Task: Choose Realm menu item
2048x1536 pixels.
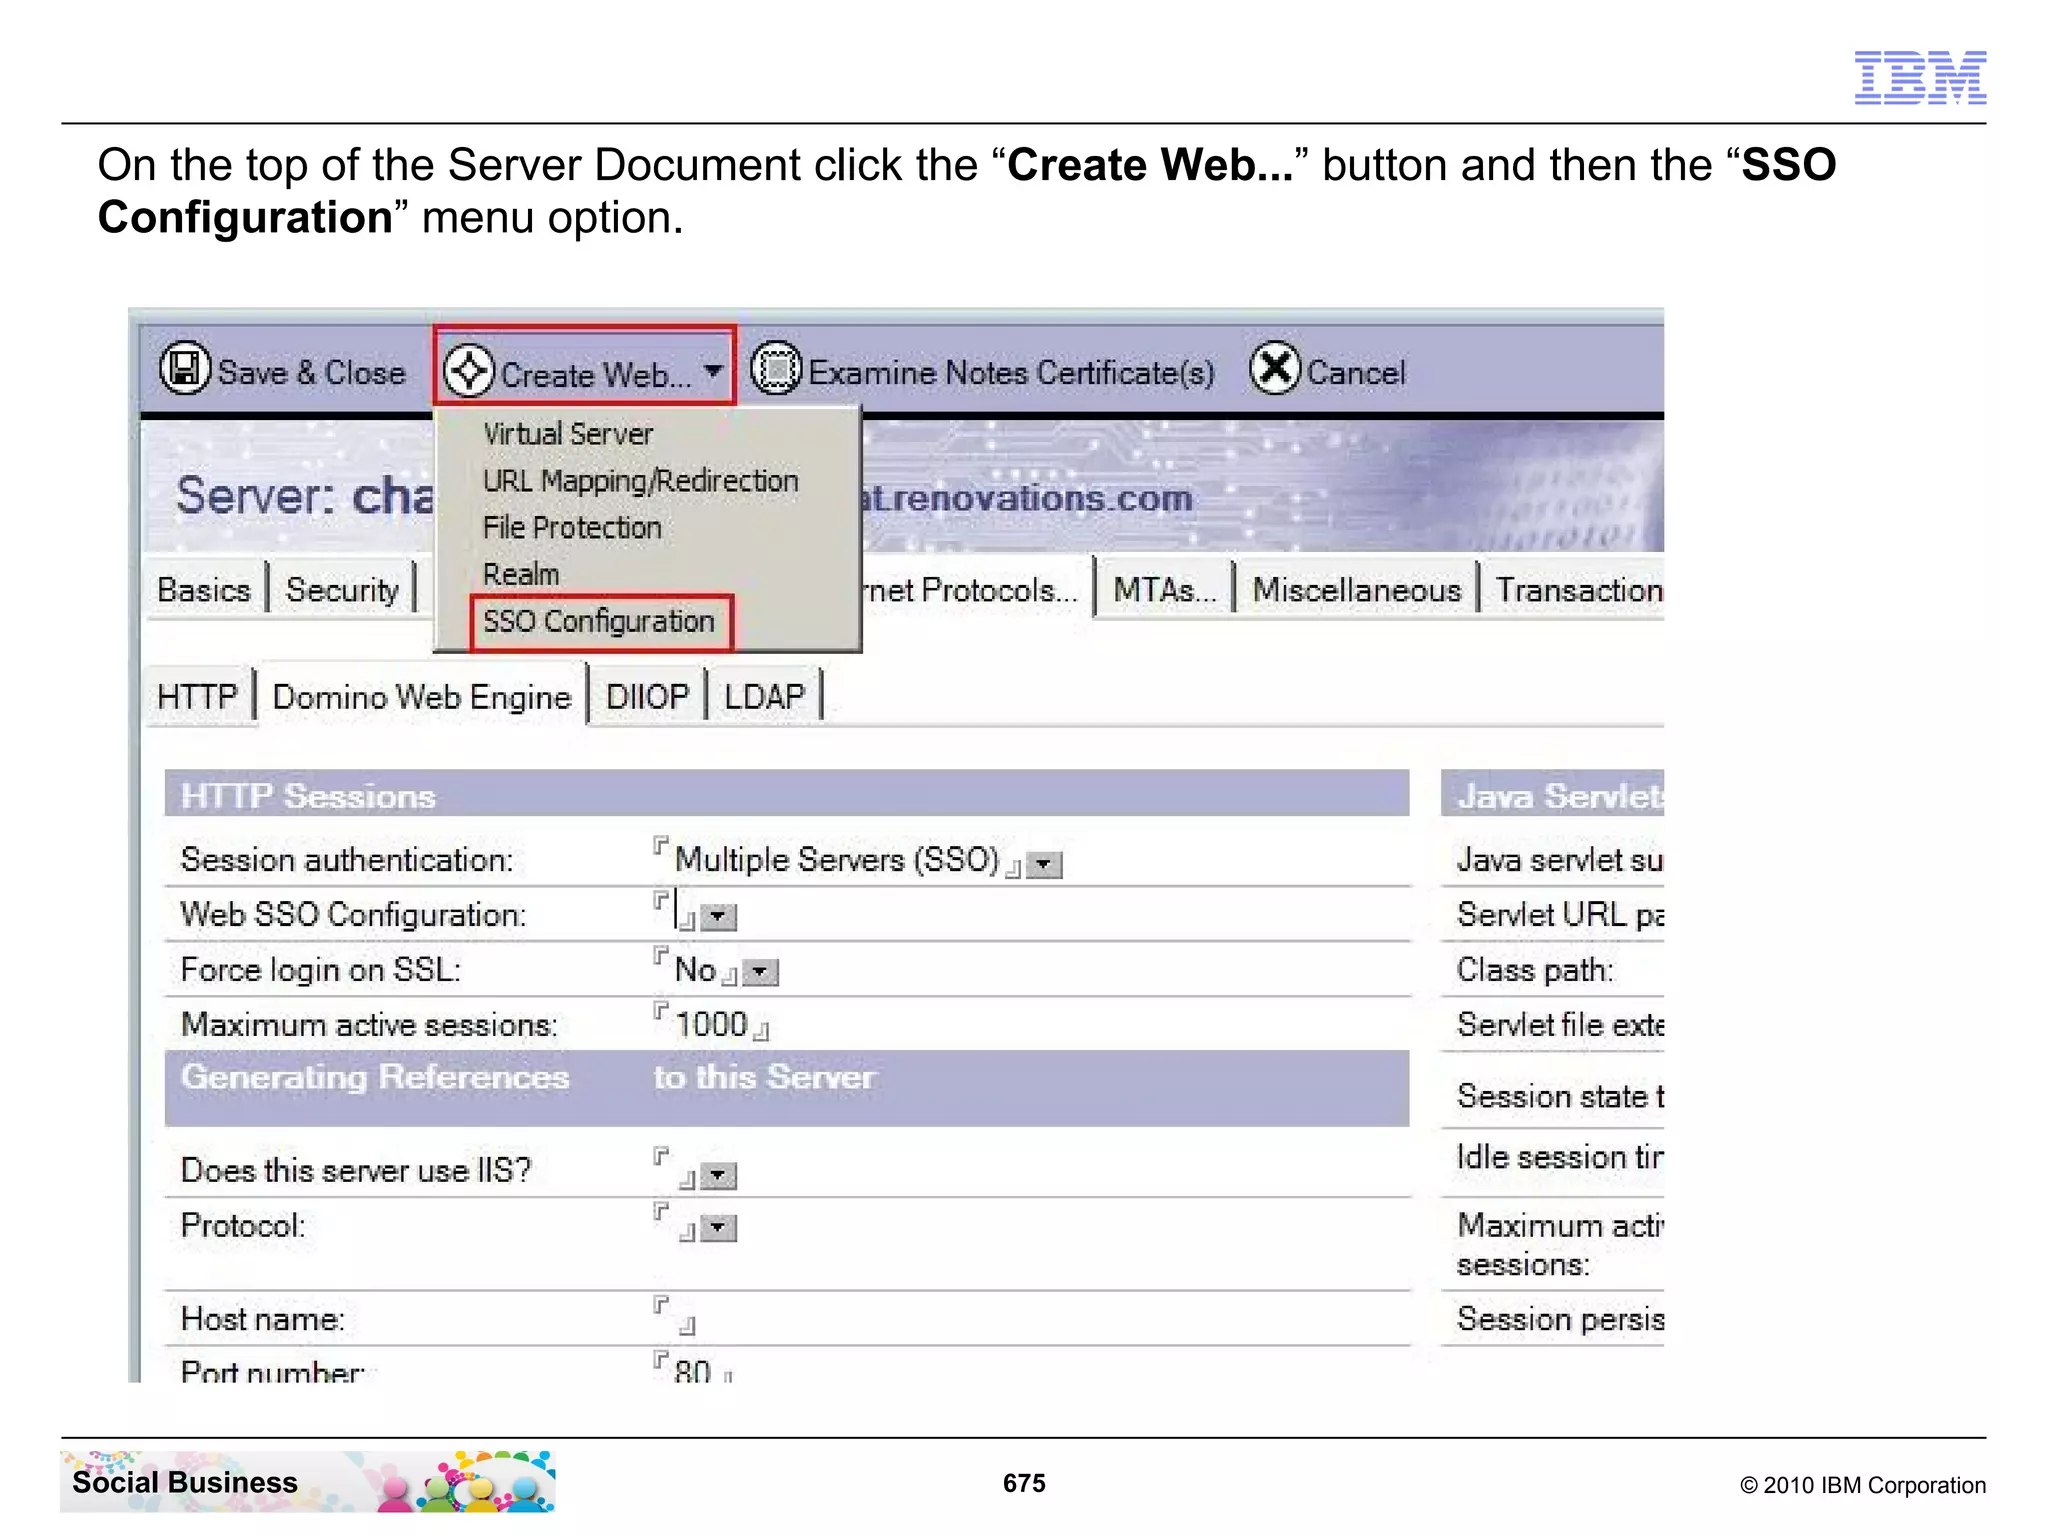Action: click(x=521, y=574)
